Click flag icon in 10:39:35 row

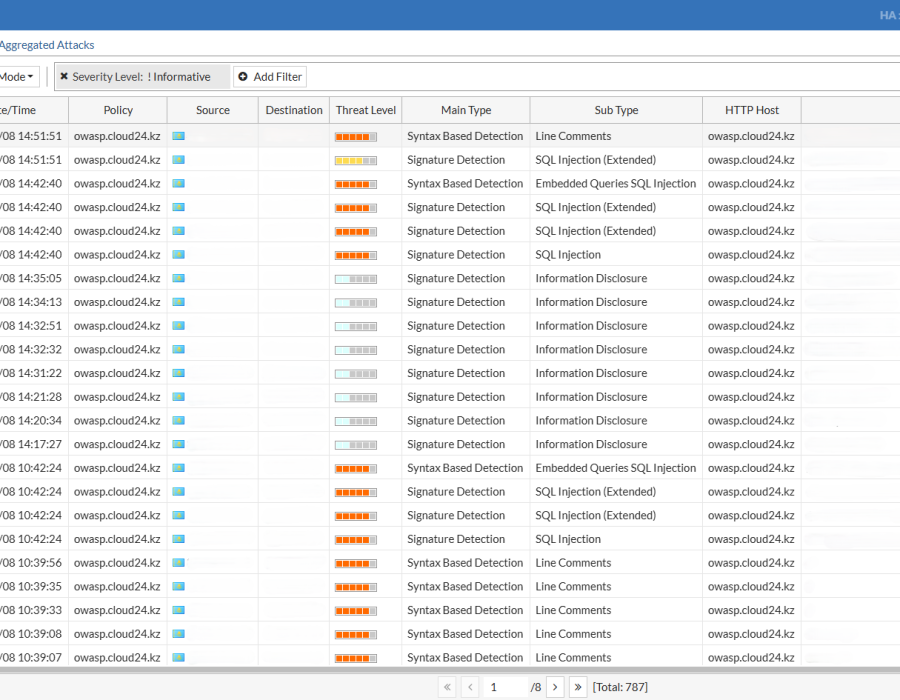179,586
